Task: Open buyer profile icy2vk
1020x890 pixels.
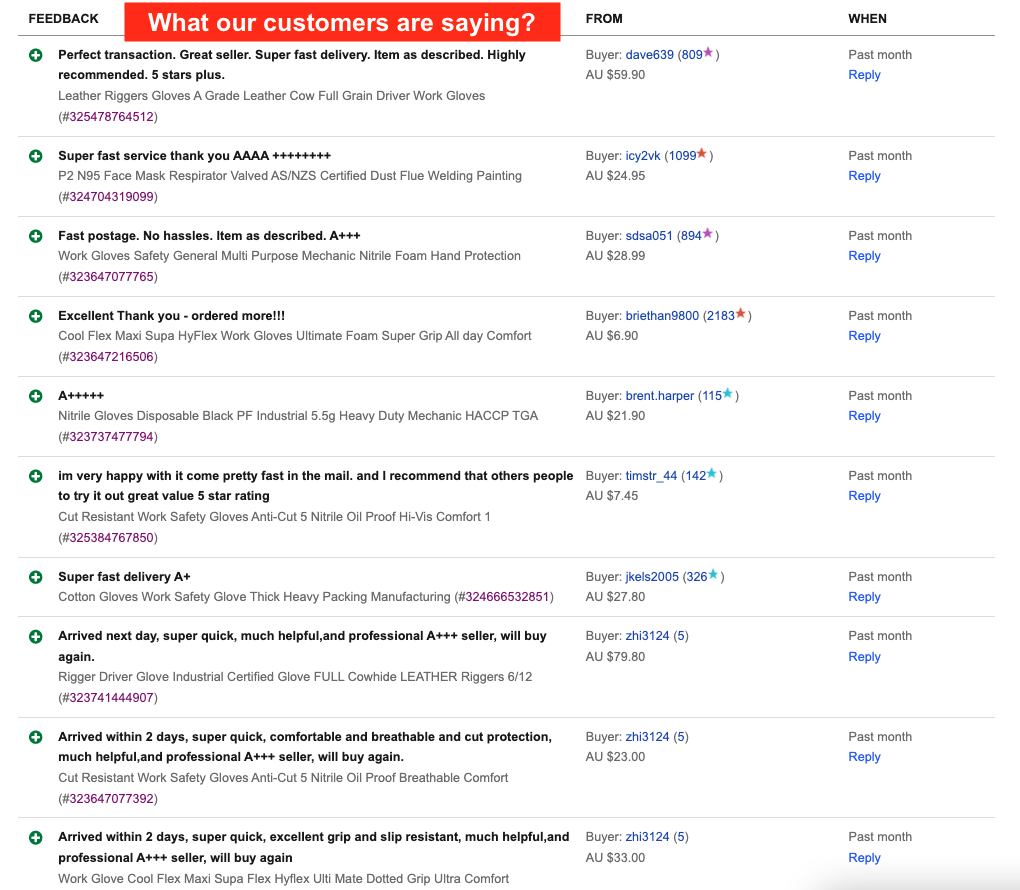Action: (x=643, y=156)
